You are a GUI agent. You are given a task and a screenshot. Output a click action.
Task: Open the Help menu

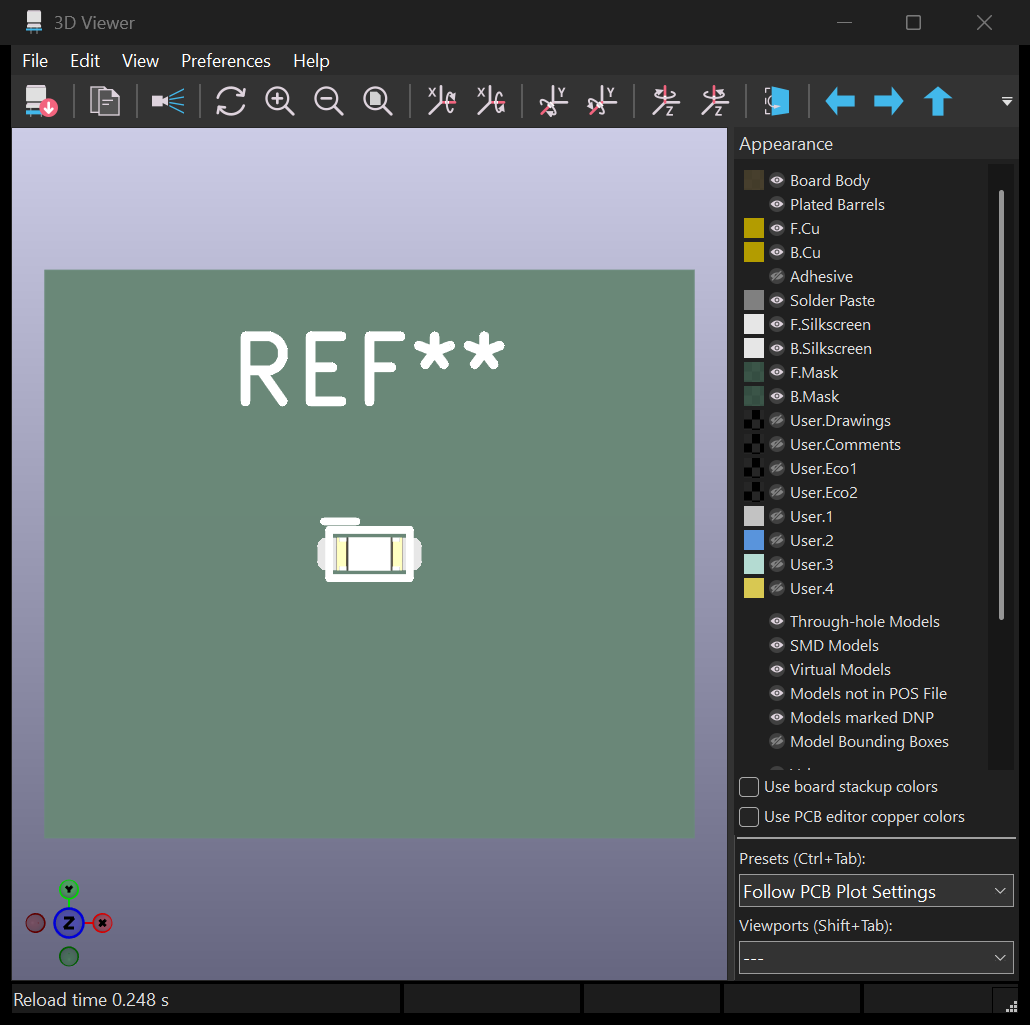coord(311,61)
